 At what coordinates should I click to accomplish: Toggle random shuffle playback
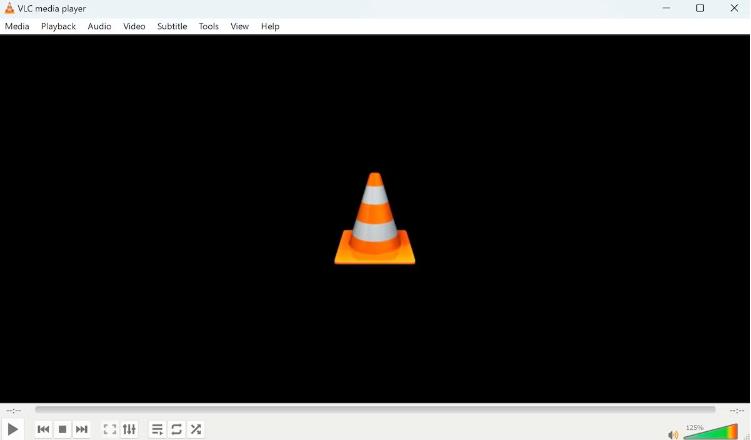[x=195, y=429]
